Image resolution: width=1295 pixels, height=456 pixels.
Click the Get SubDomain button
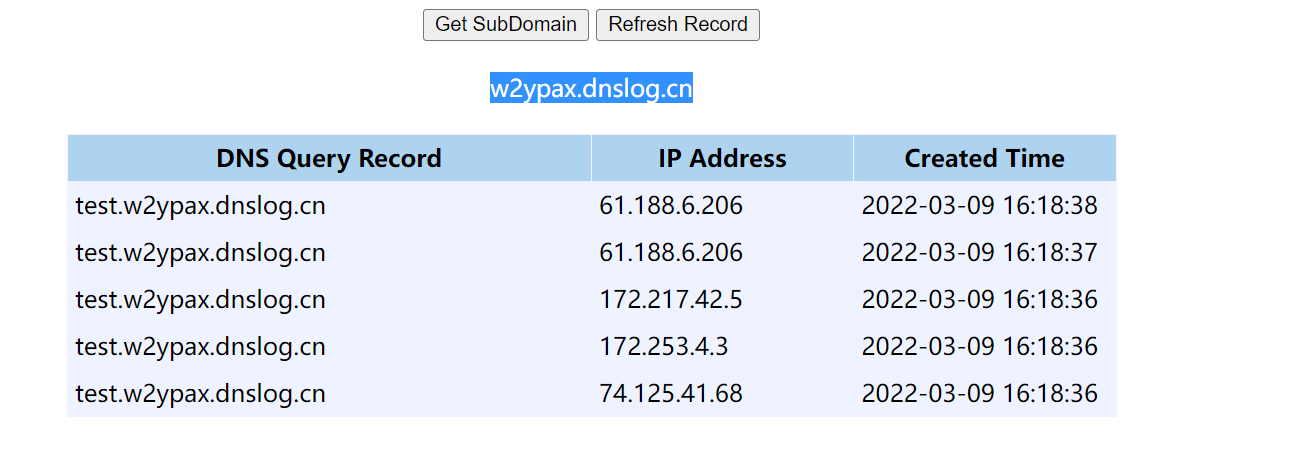(x=506, y=25)
